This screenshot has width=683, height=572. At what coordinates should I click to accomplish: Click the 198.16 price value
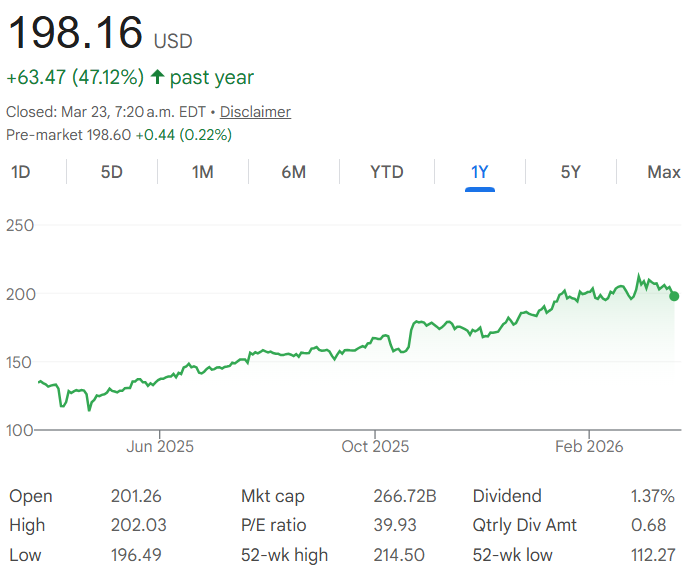(x=75, y=33)
